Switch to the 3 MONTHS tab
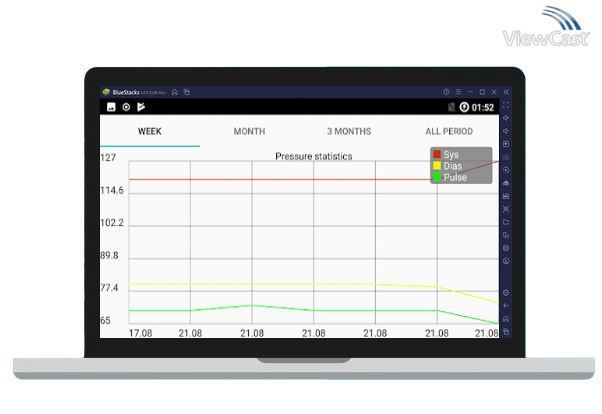602x414 pixels. [x=349, y=131]
